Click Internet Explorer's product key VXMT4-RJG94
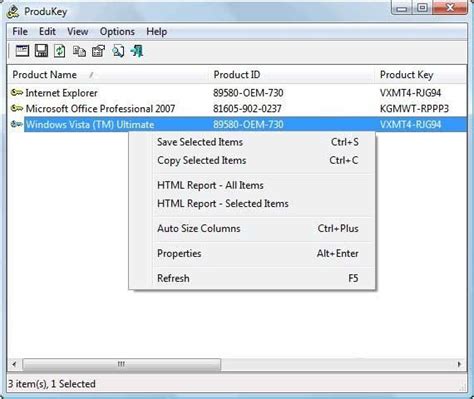Viewport: 474px width, 399px height. coord(410,93)
